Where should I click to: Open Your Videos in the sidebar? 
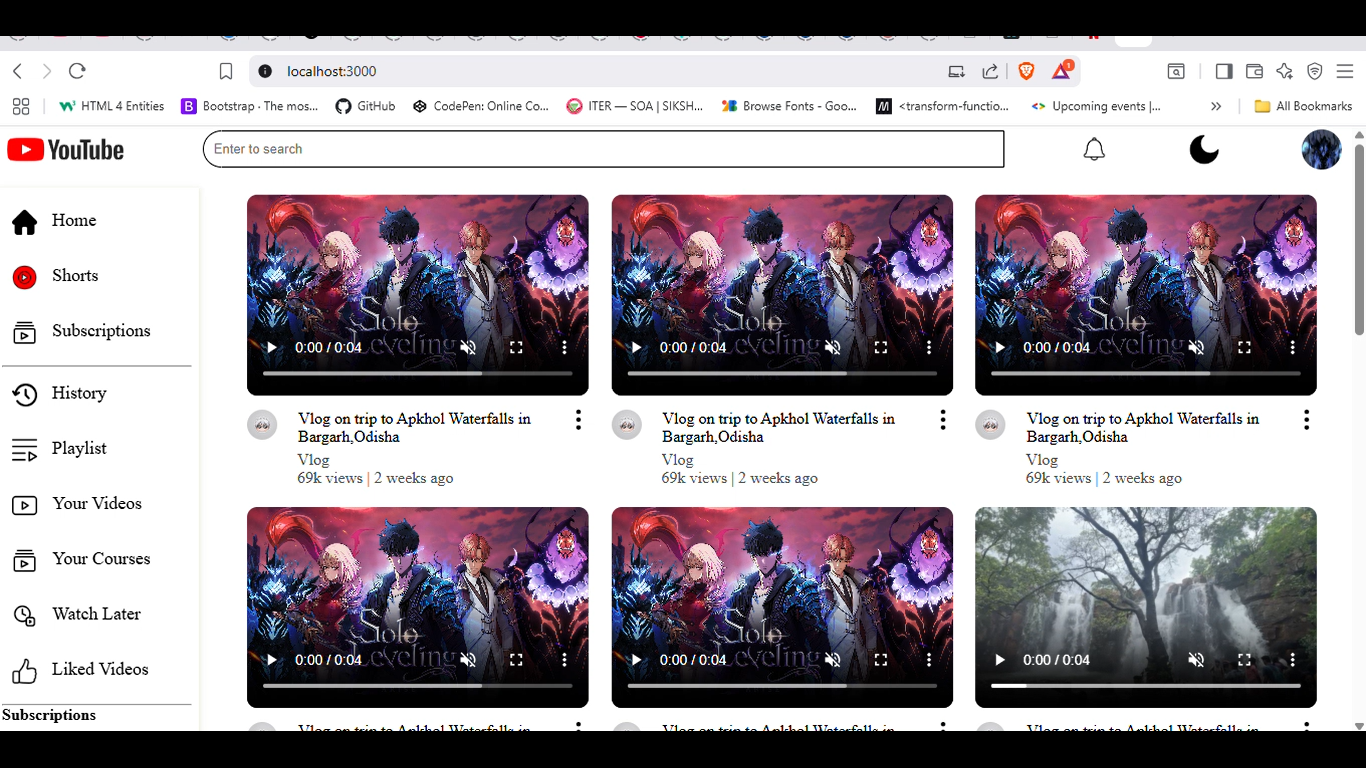[77, 504]
